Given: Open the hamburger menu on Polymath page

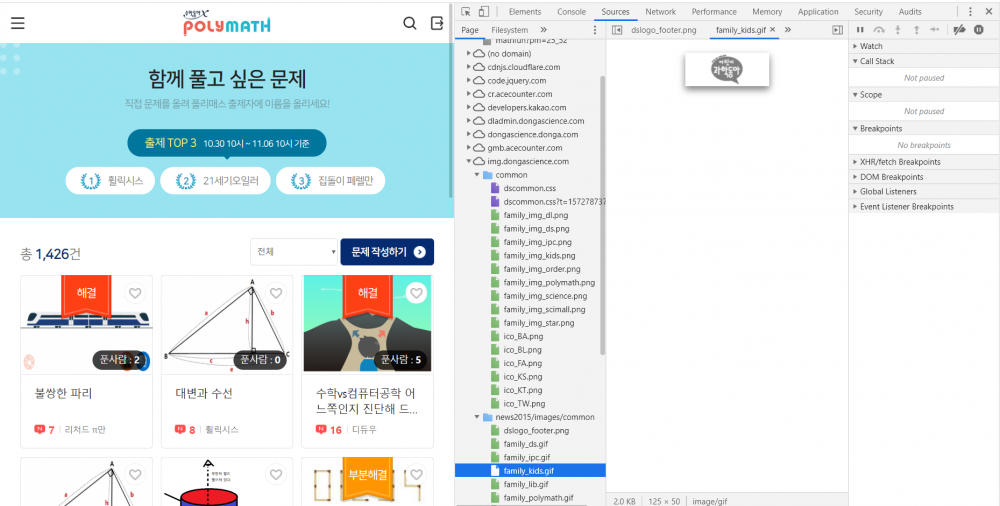Looking at the screenshot, I should [18, 24].
